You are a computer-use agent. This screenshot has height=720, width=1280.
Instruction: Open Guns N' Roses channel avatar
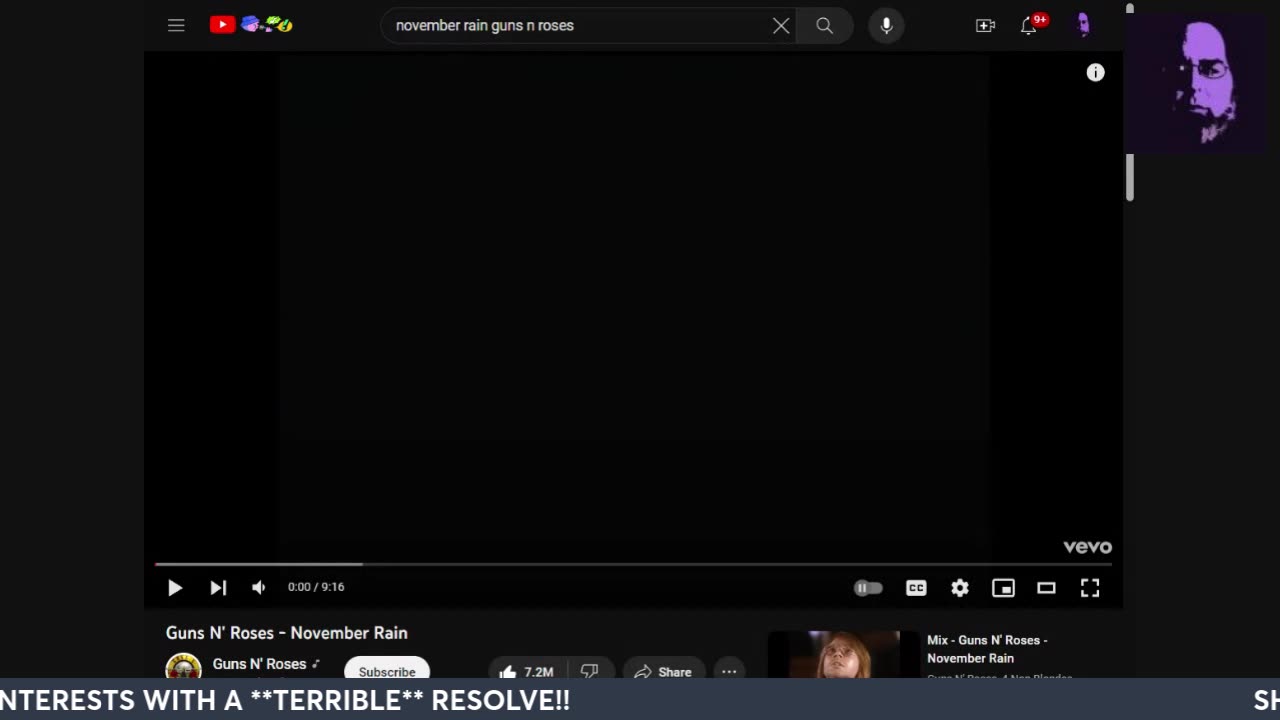(x=183, y=666)
